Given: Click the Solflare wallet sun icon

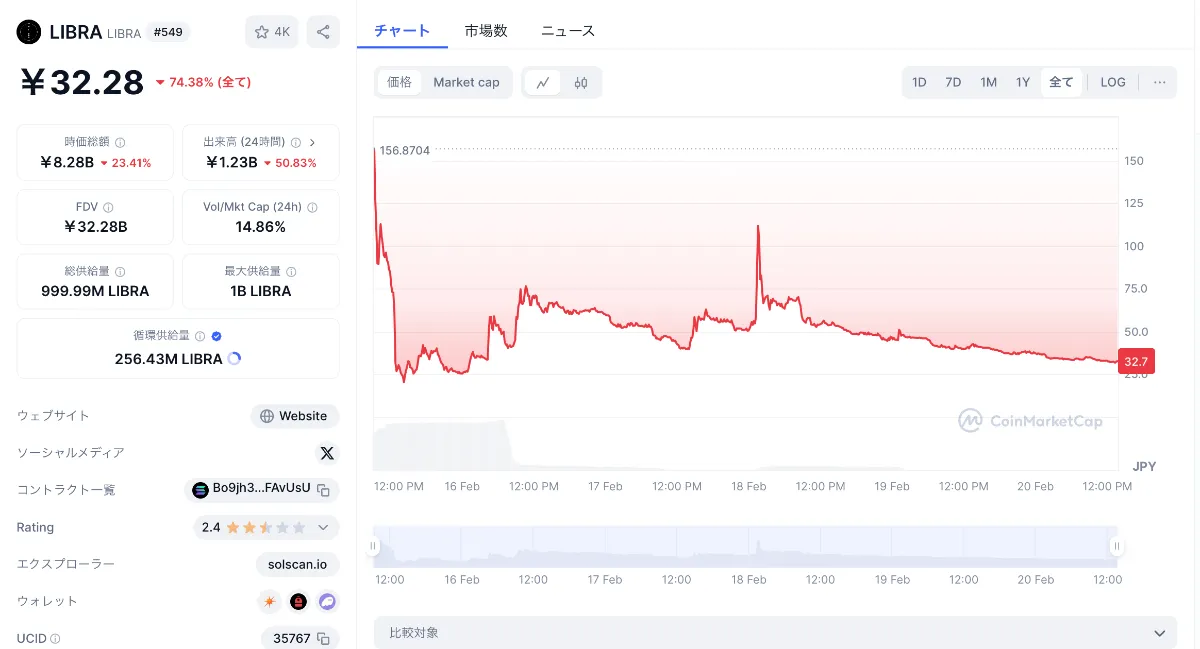Looking at the screenshot, I should click(268, 601).
